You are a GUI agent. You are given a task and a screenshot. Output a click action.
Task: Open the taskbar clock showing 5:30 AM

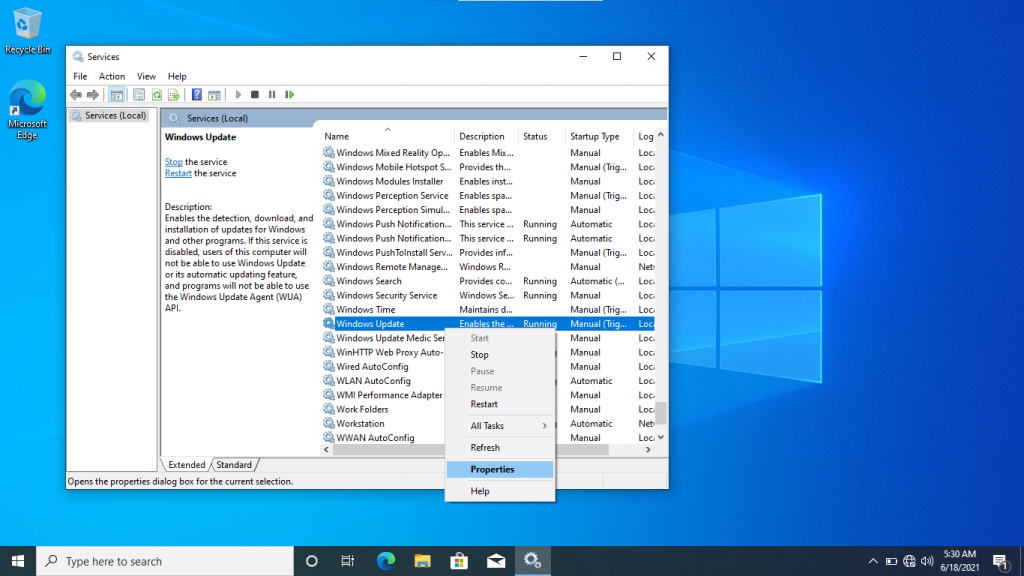tap(959, 561)
